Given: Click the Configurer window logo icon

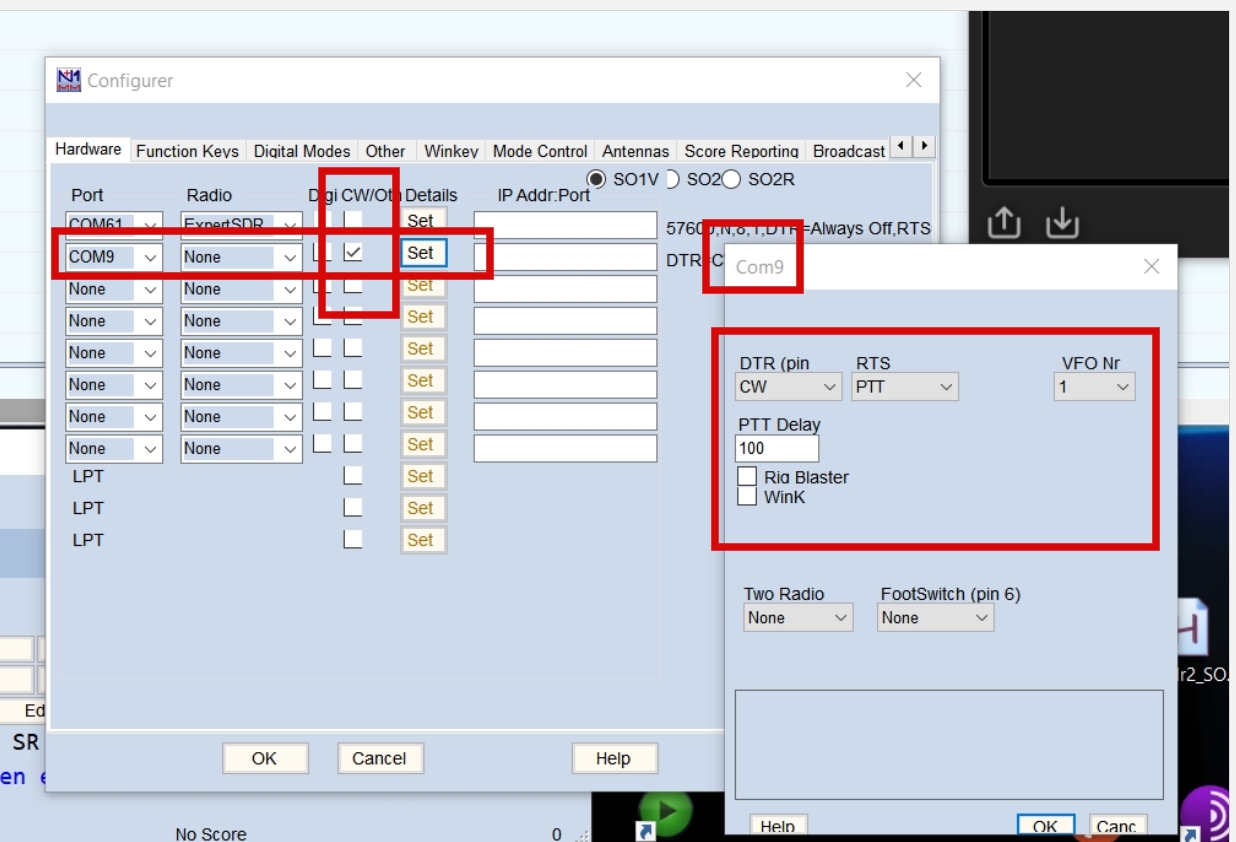Looking at the screenshot, I should (x=69, y=80).
